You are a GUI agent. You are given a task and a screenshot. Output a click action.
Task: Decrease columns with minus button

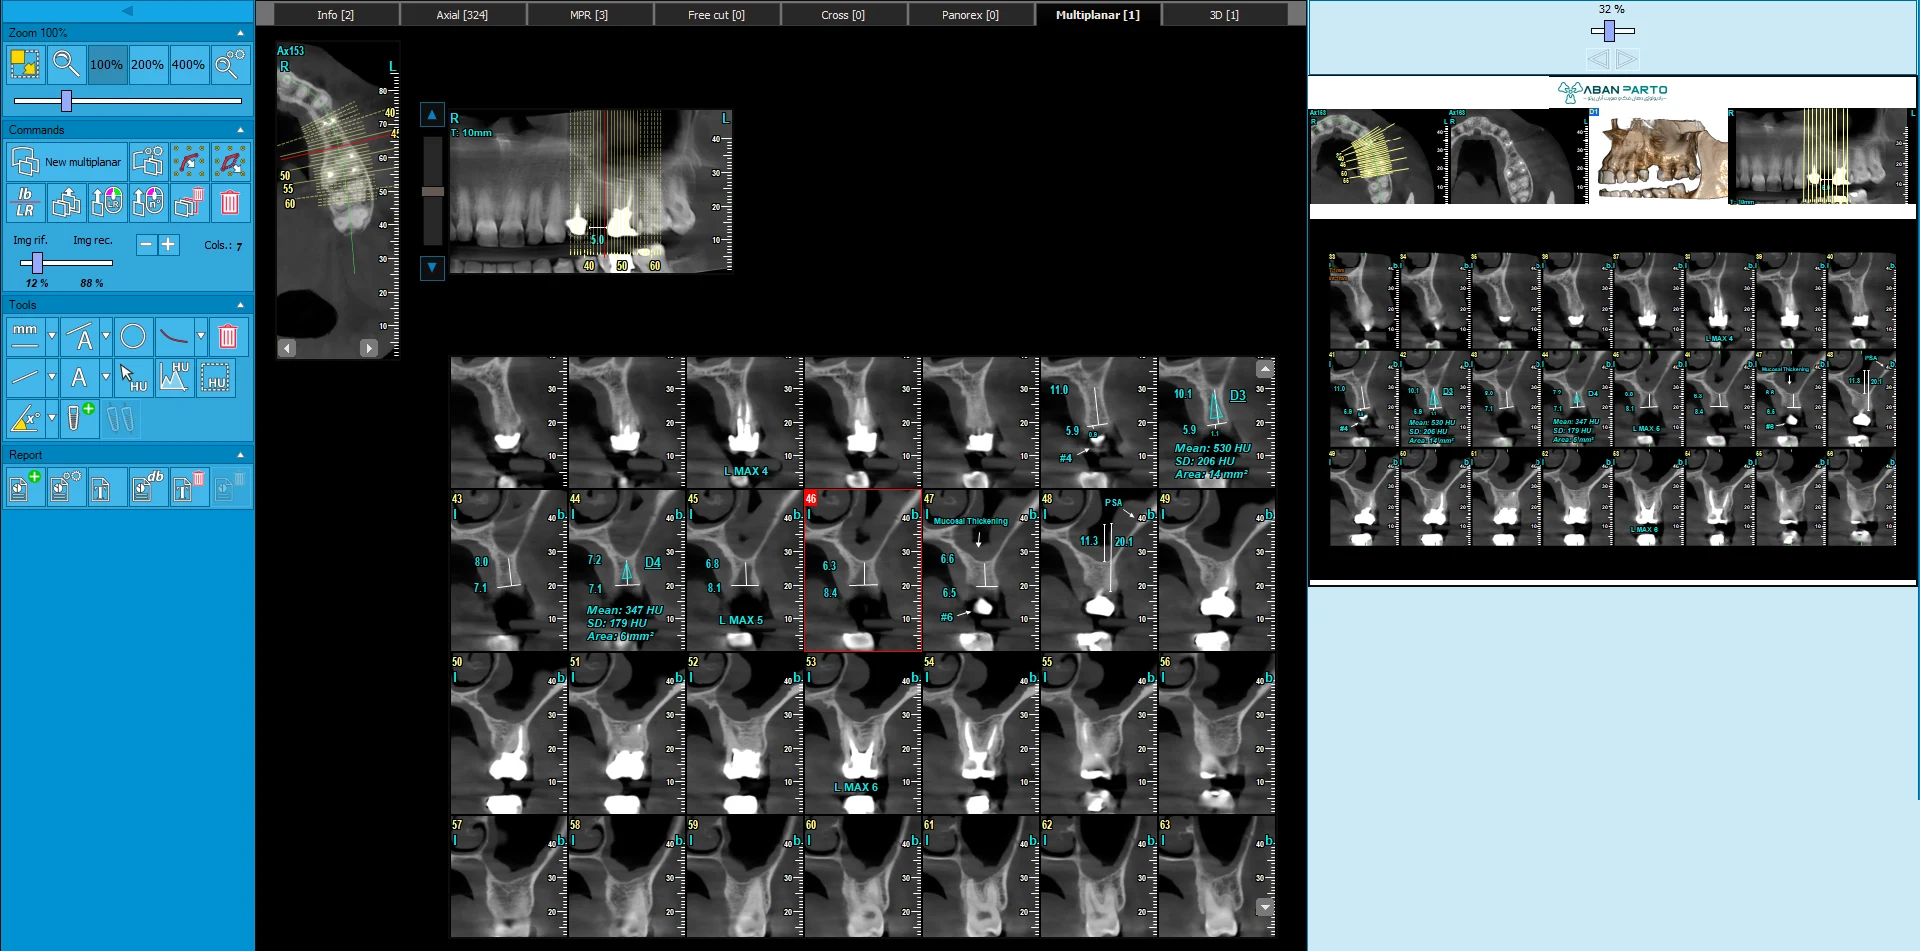146,244
